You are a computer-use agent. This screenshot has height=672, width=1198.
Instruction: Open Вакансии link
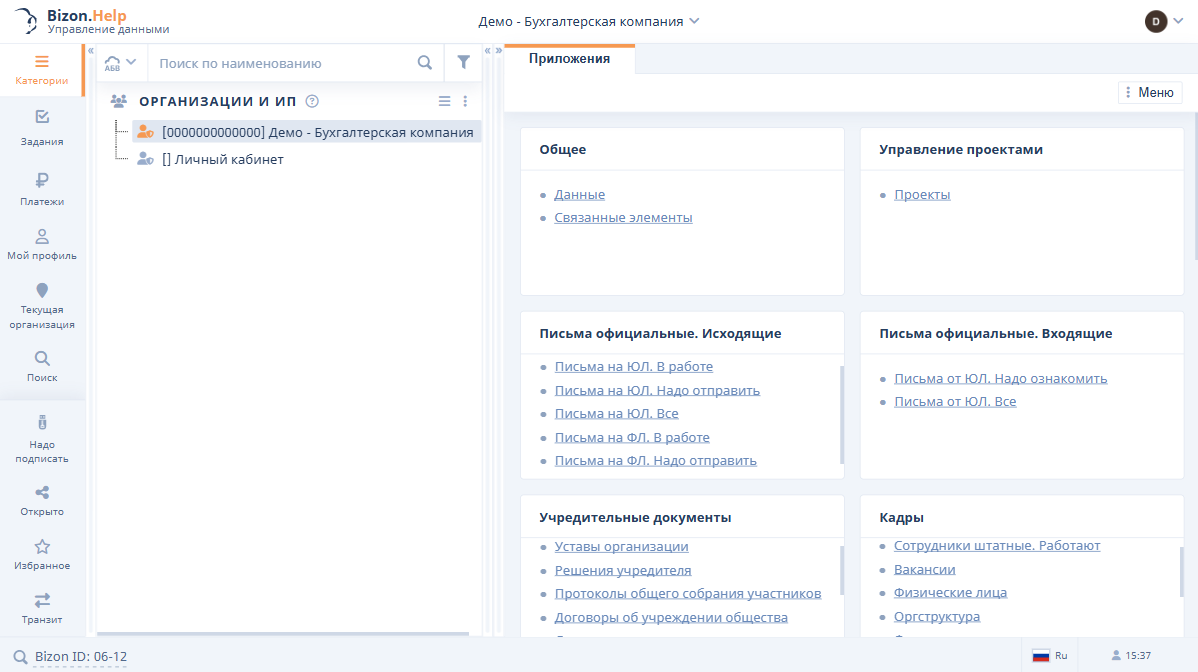click(x=924, y=570)
